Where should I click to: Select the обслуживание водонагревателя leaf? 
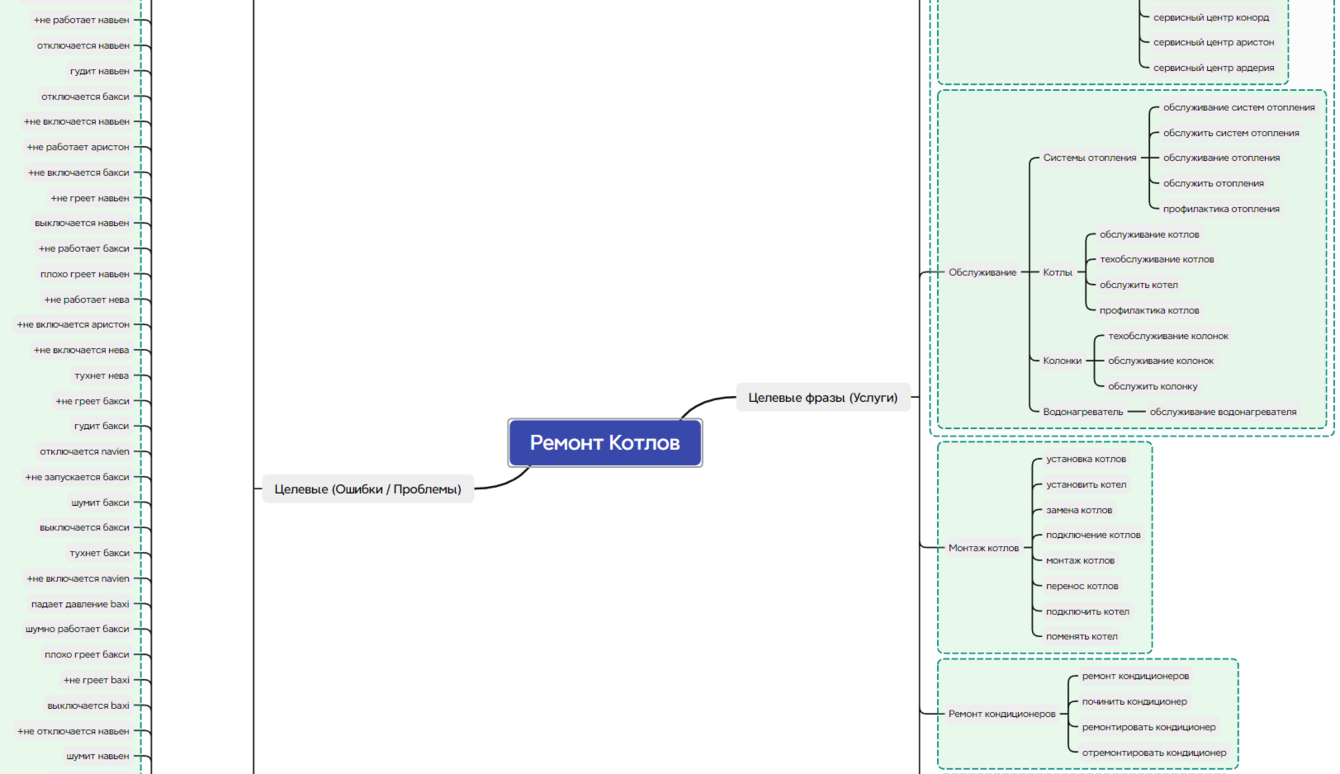click(1223, 411)
